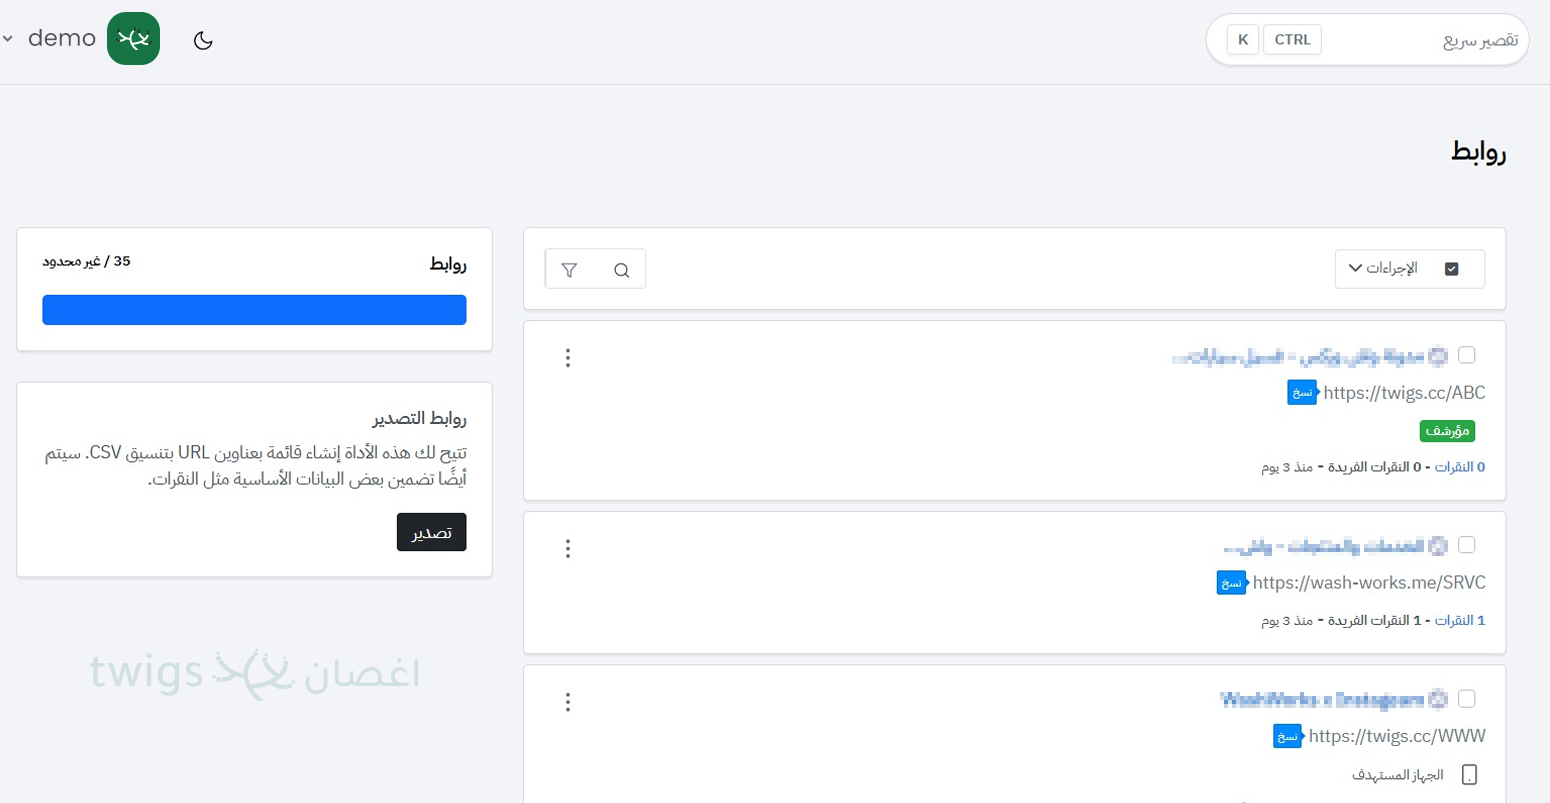The image size is (1550, 803).
Task: Check the box for twigs.cc/ABC link
Action: tap(1466, 355)
